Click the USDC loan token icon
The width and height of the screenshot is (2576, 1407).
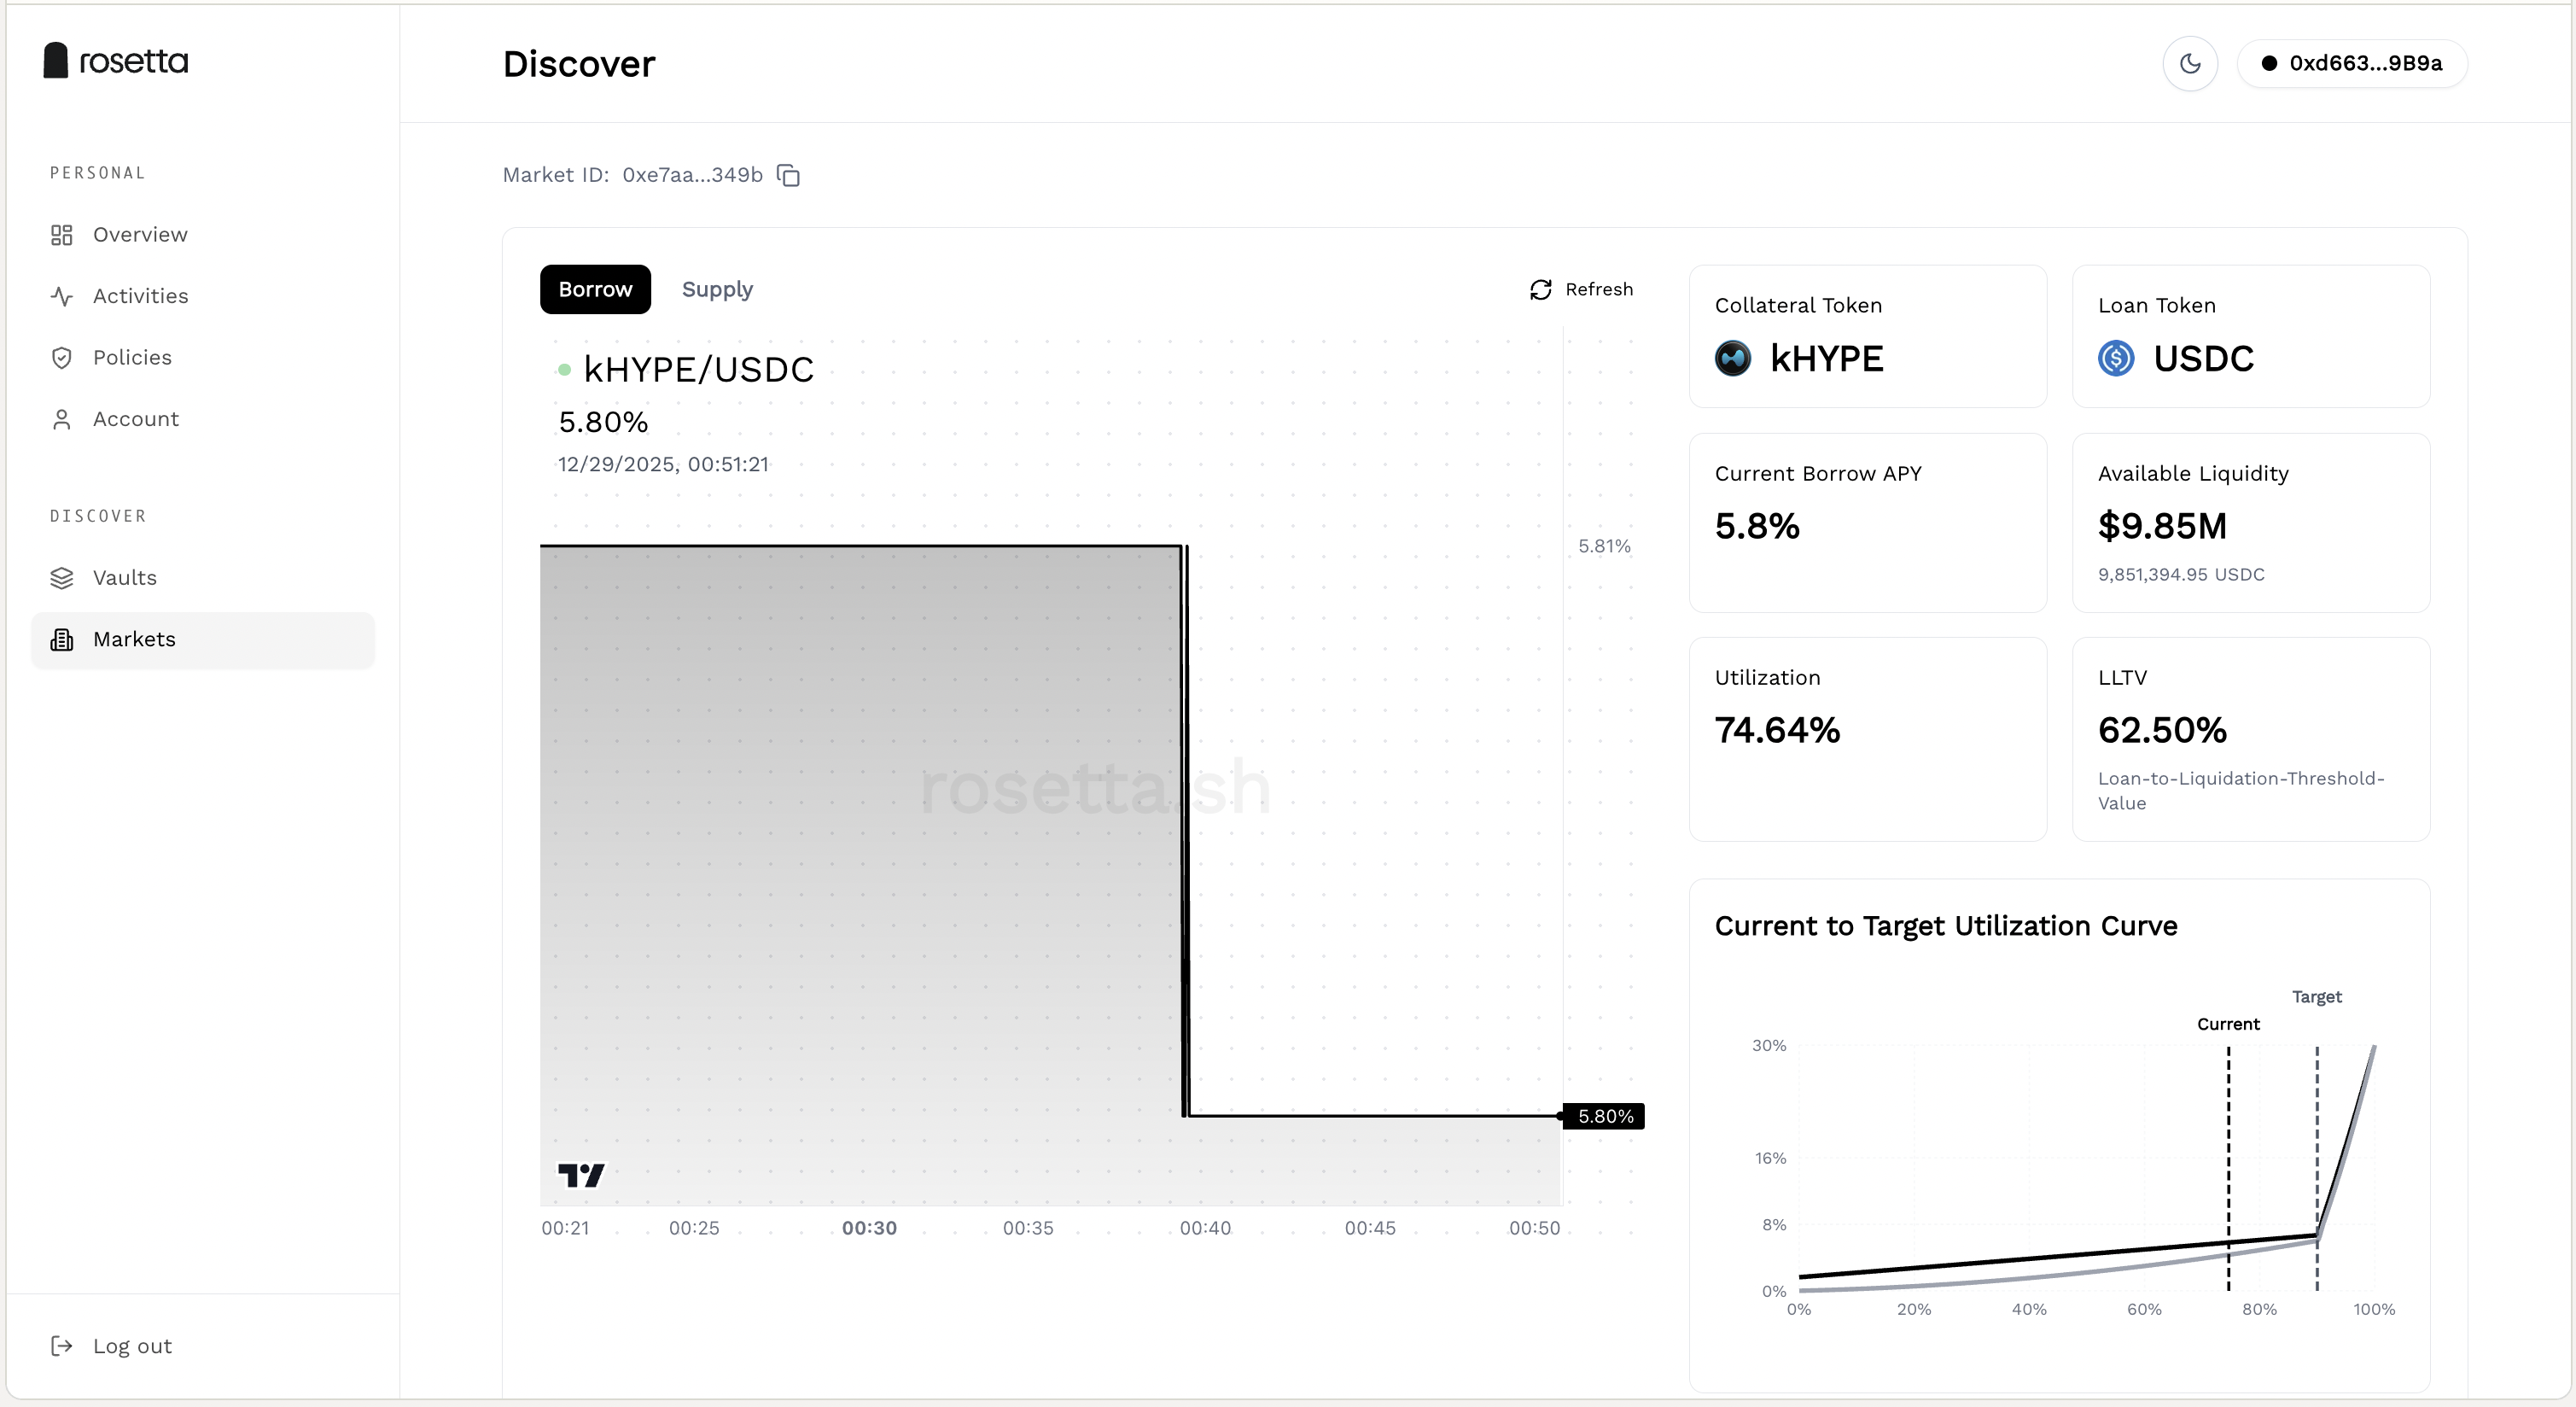pyautogui.click(x=2116, y=359)
